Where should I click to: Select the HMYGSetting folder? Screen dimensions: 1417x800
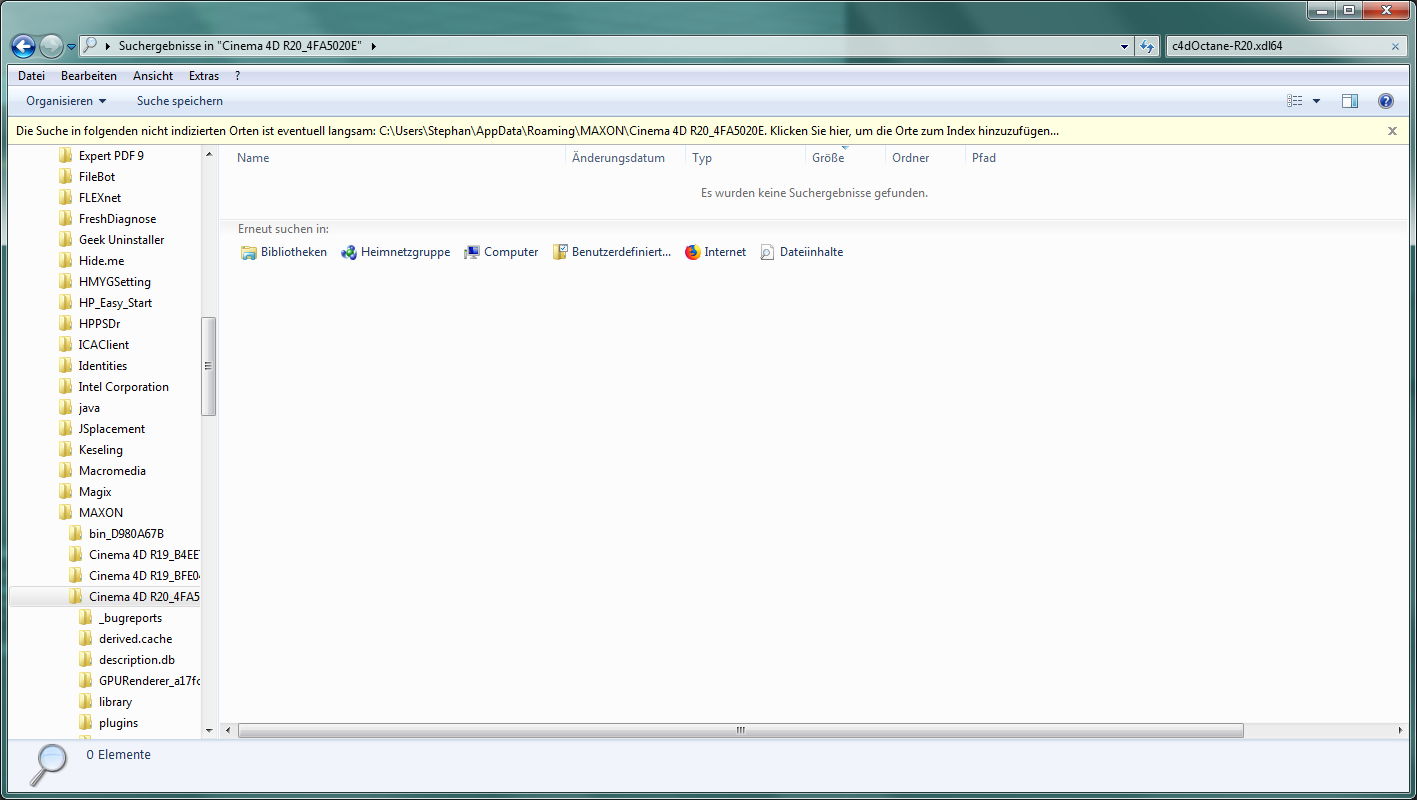(x=114, y=282)
